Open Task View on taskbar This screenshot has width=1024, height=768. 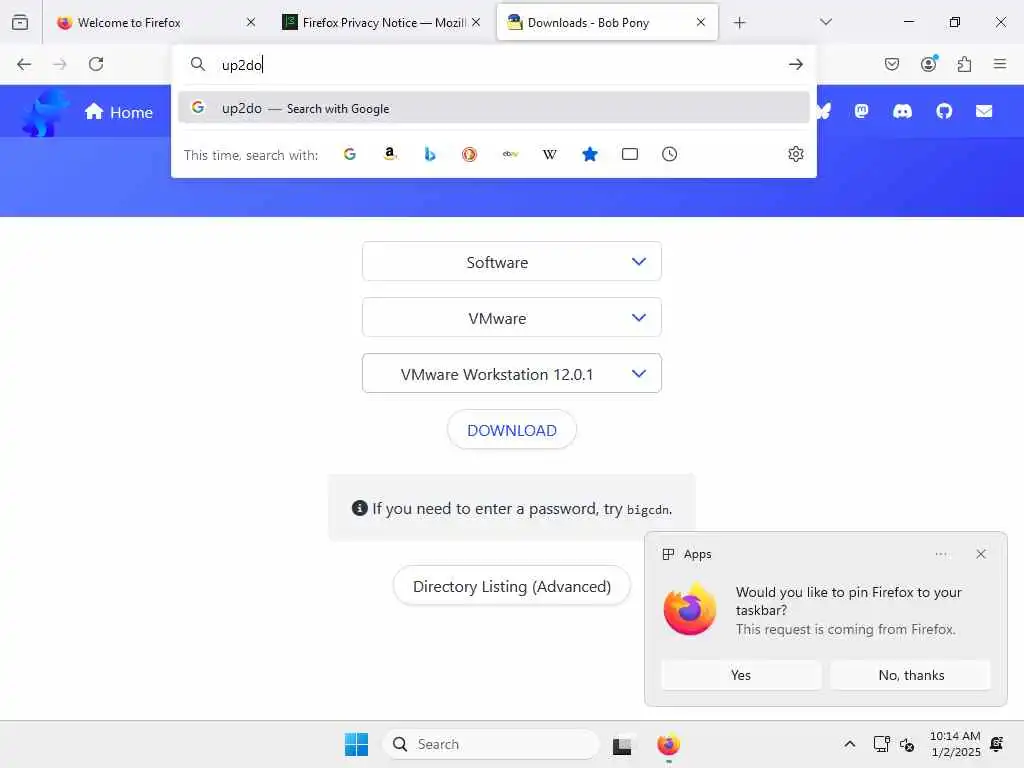coord(622,745)
